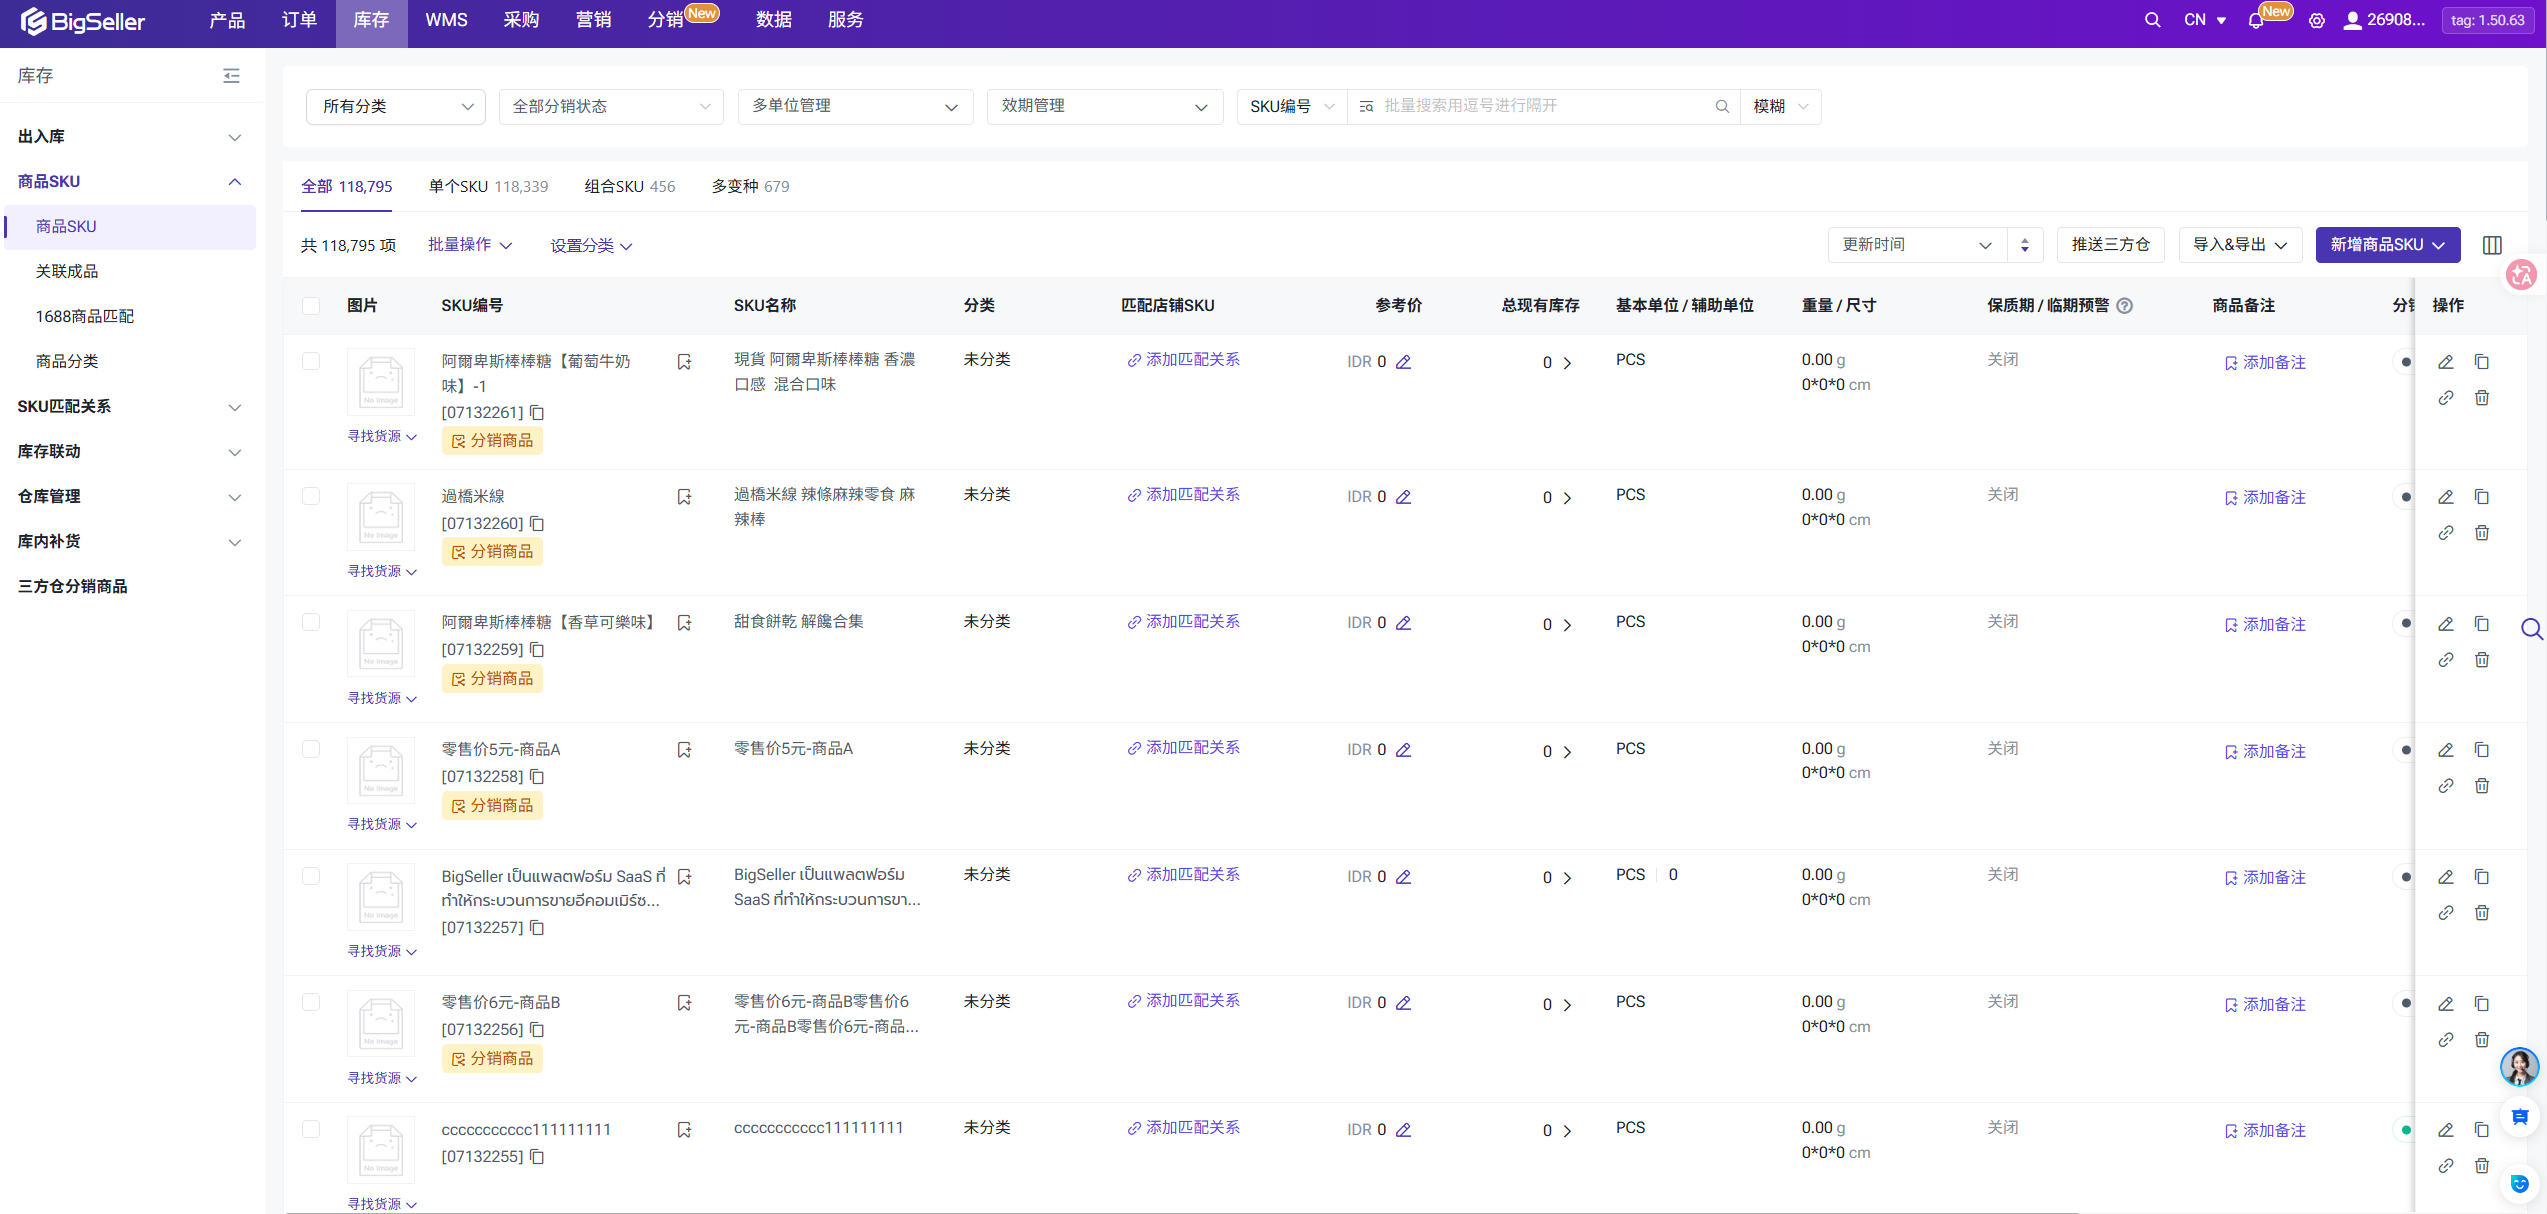Tick checkbox for ccccccccccc111111111 row
The height and width of the screenshot is (1214, 2547).
coord(311,1129)
